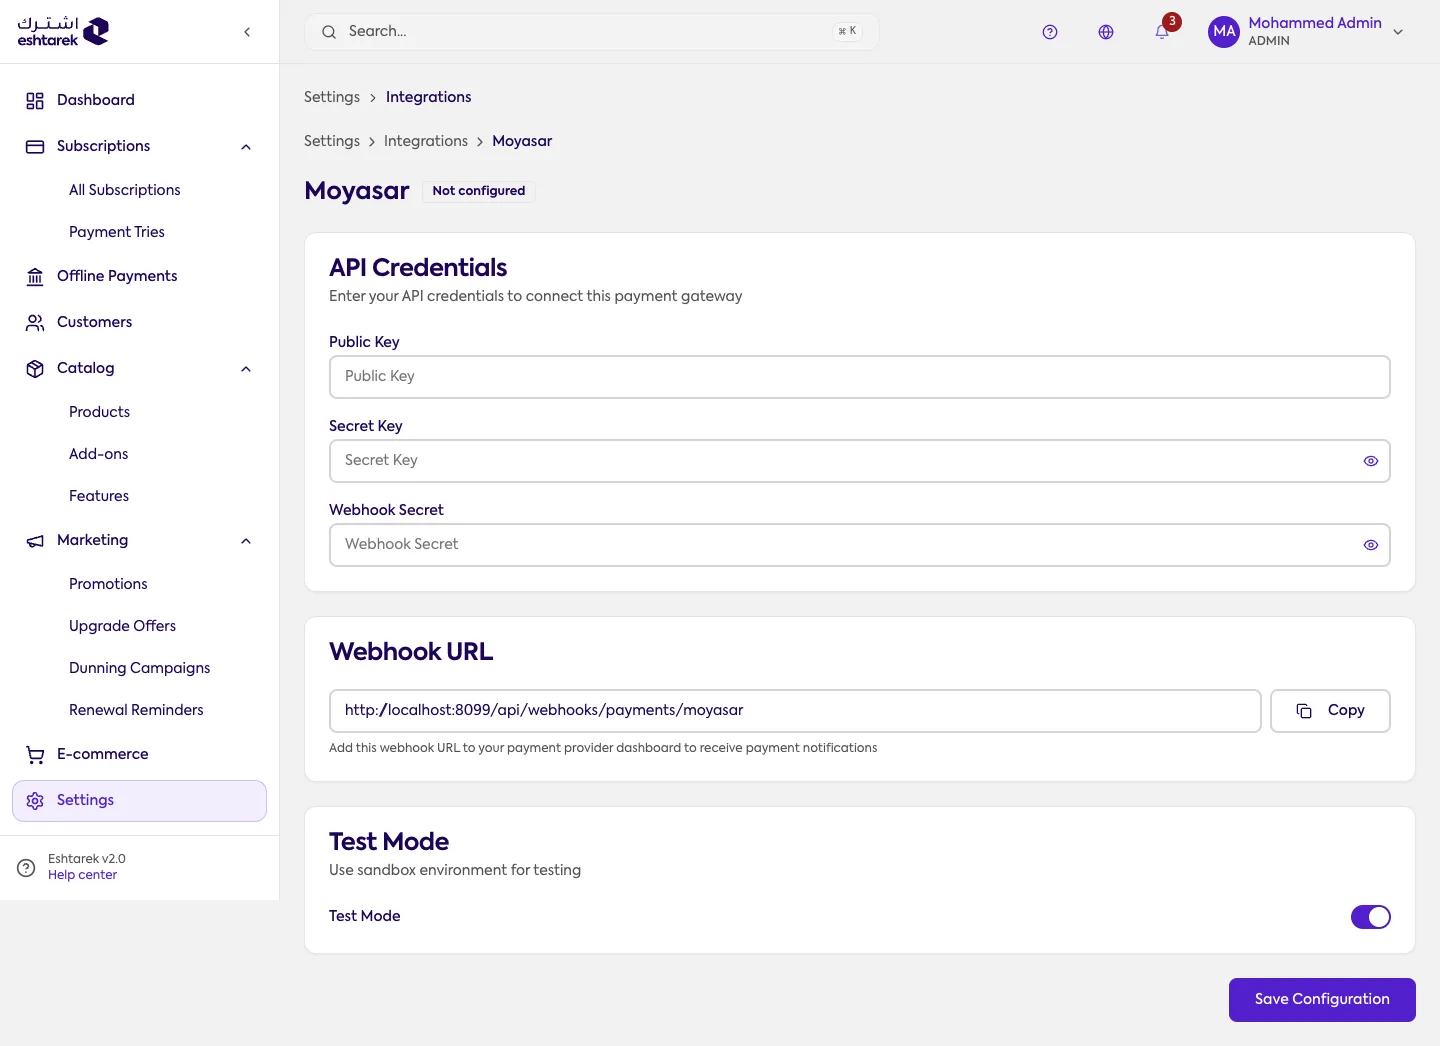Open Dunning Campaigns page
The image size is (1440, 1046).
(x=139, y=668)
